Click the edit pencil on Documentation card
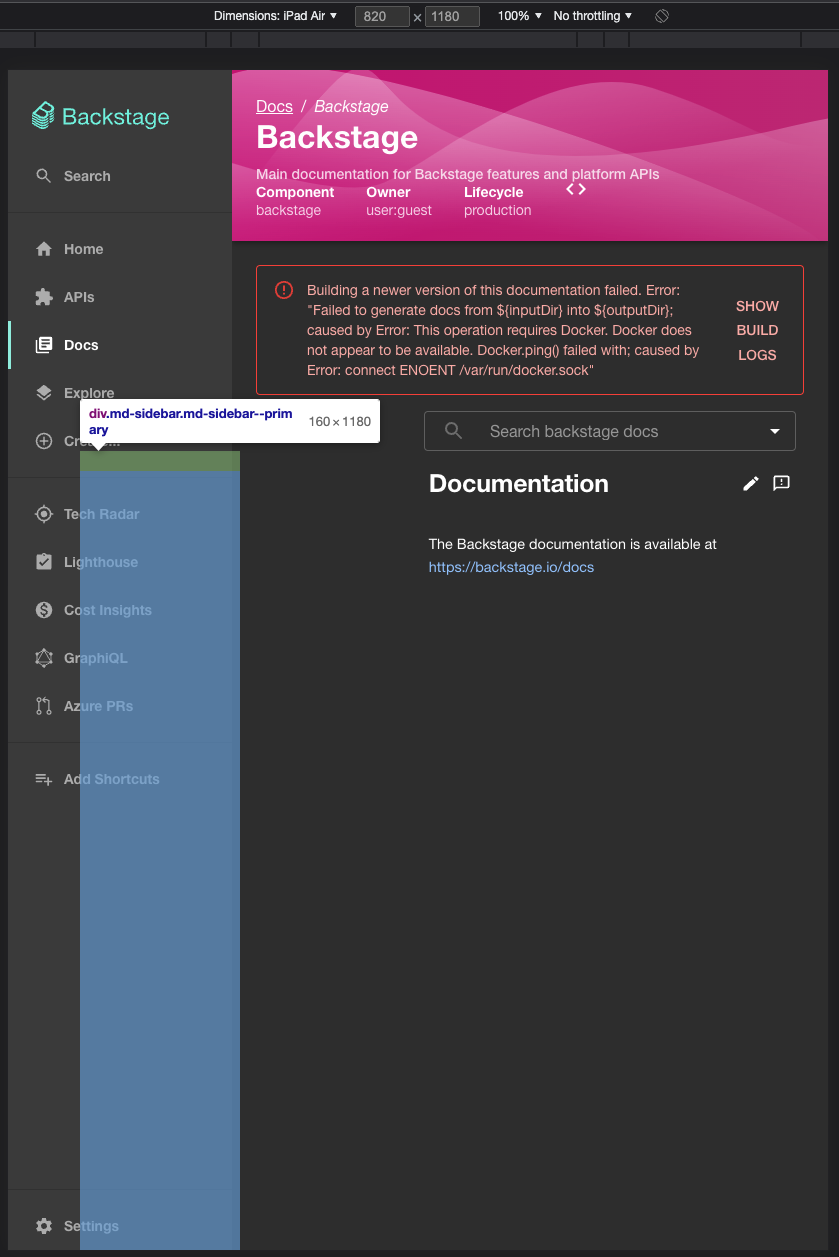This screenshot has height=1257, width=839. [x=751, y=483]
